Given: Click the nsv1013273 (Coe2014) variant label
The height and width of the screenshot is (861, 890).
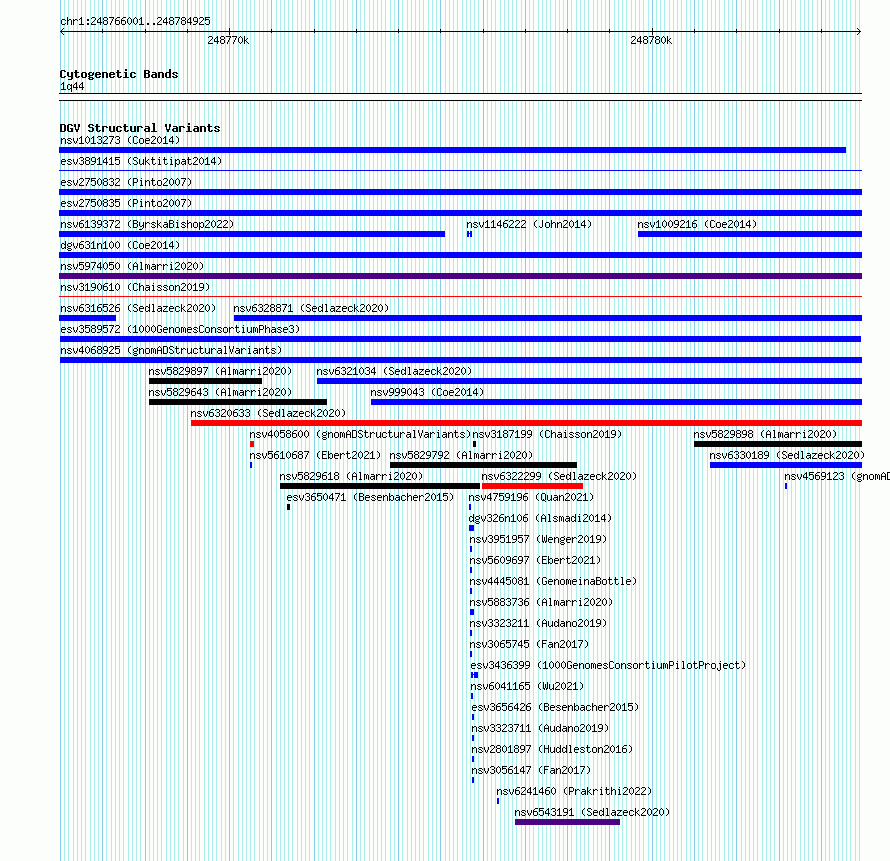Looking at the screenshot, I should (x=120, y=140).
